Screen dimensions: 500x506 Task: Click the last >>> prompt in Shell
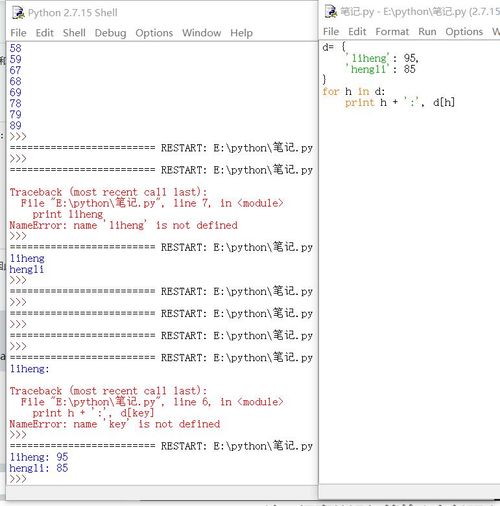(18, 479)
